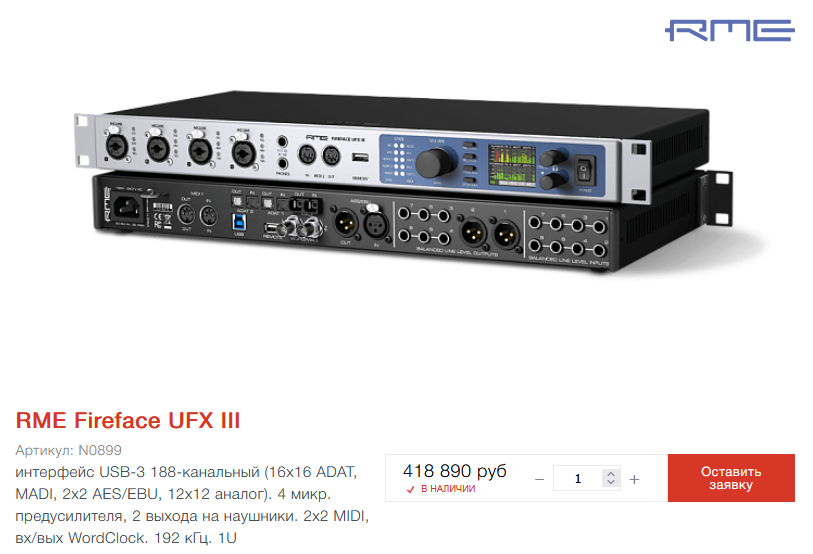
Task: Decrease quantity with the spinner down arrow
Action: 611,483
